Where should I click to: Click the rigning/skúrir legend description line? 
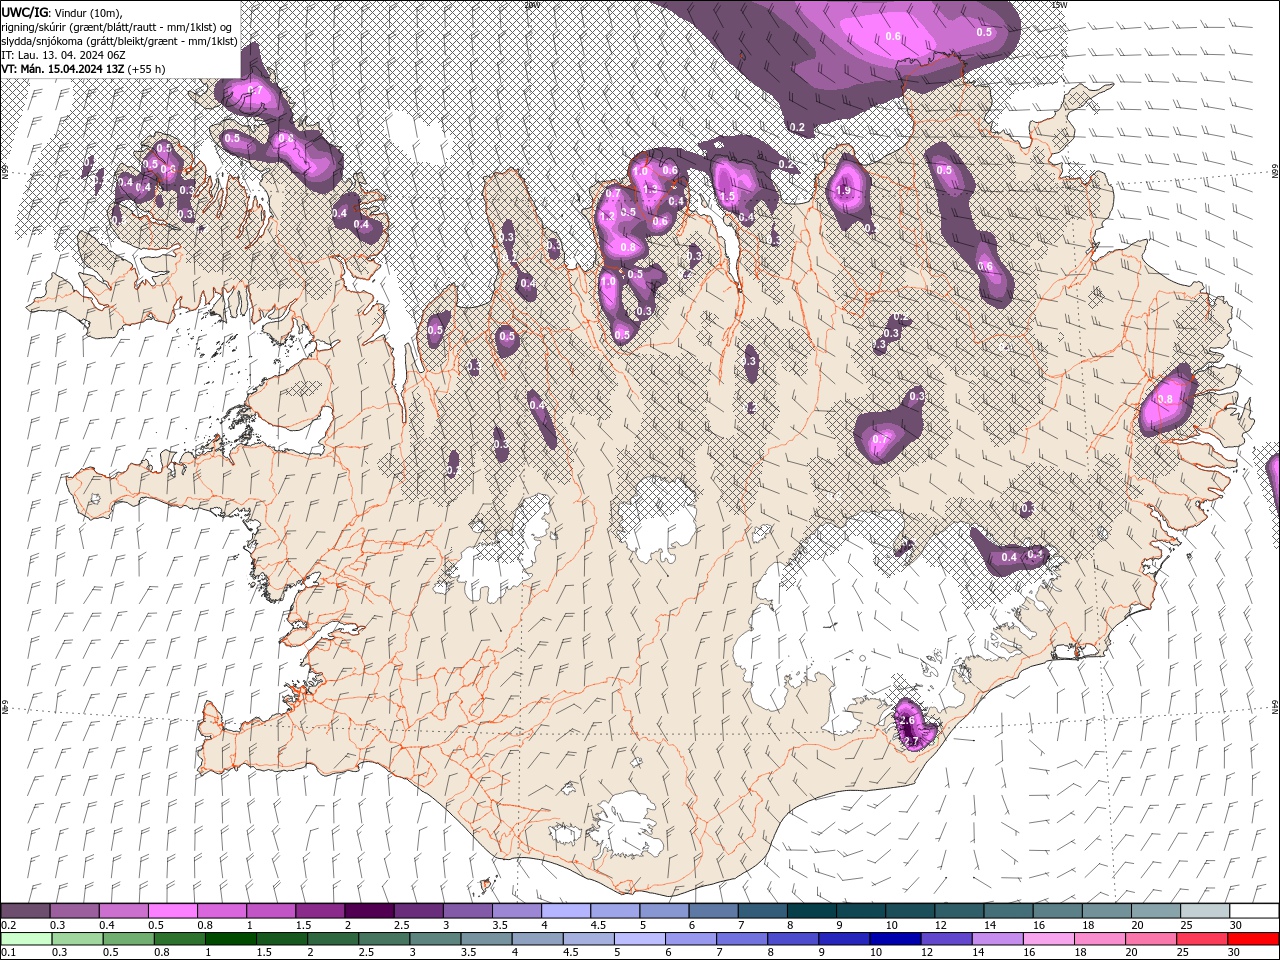point(117,26)
